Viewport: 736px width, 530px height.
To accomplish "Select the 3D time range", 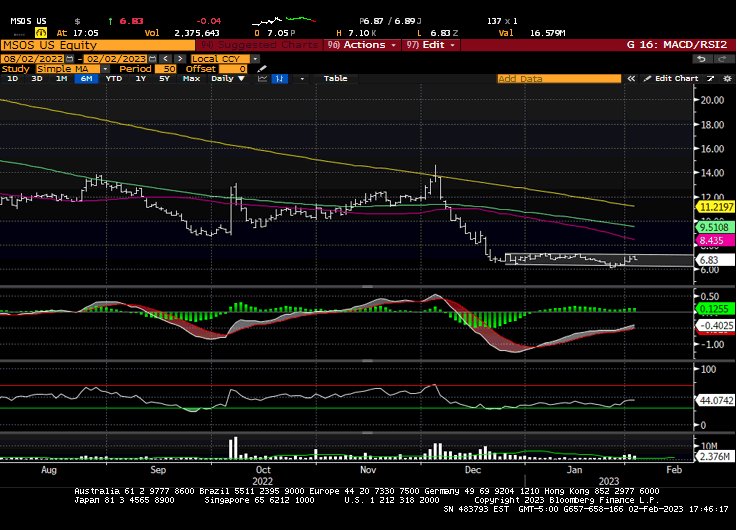I will click(37, 78).
